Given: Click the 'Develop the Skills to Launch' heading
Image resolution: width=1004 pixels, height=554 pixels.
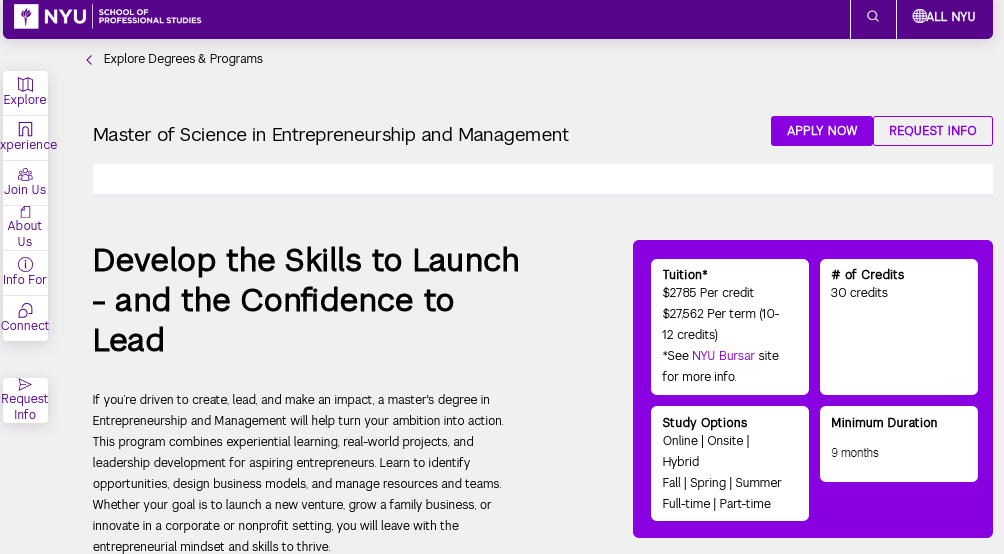Looking at the screenshot, I should pos(306,300).
